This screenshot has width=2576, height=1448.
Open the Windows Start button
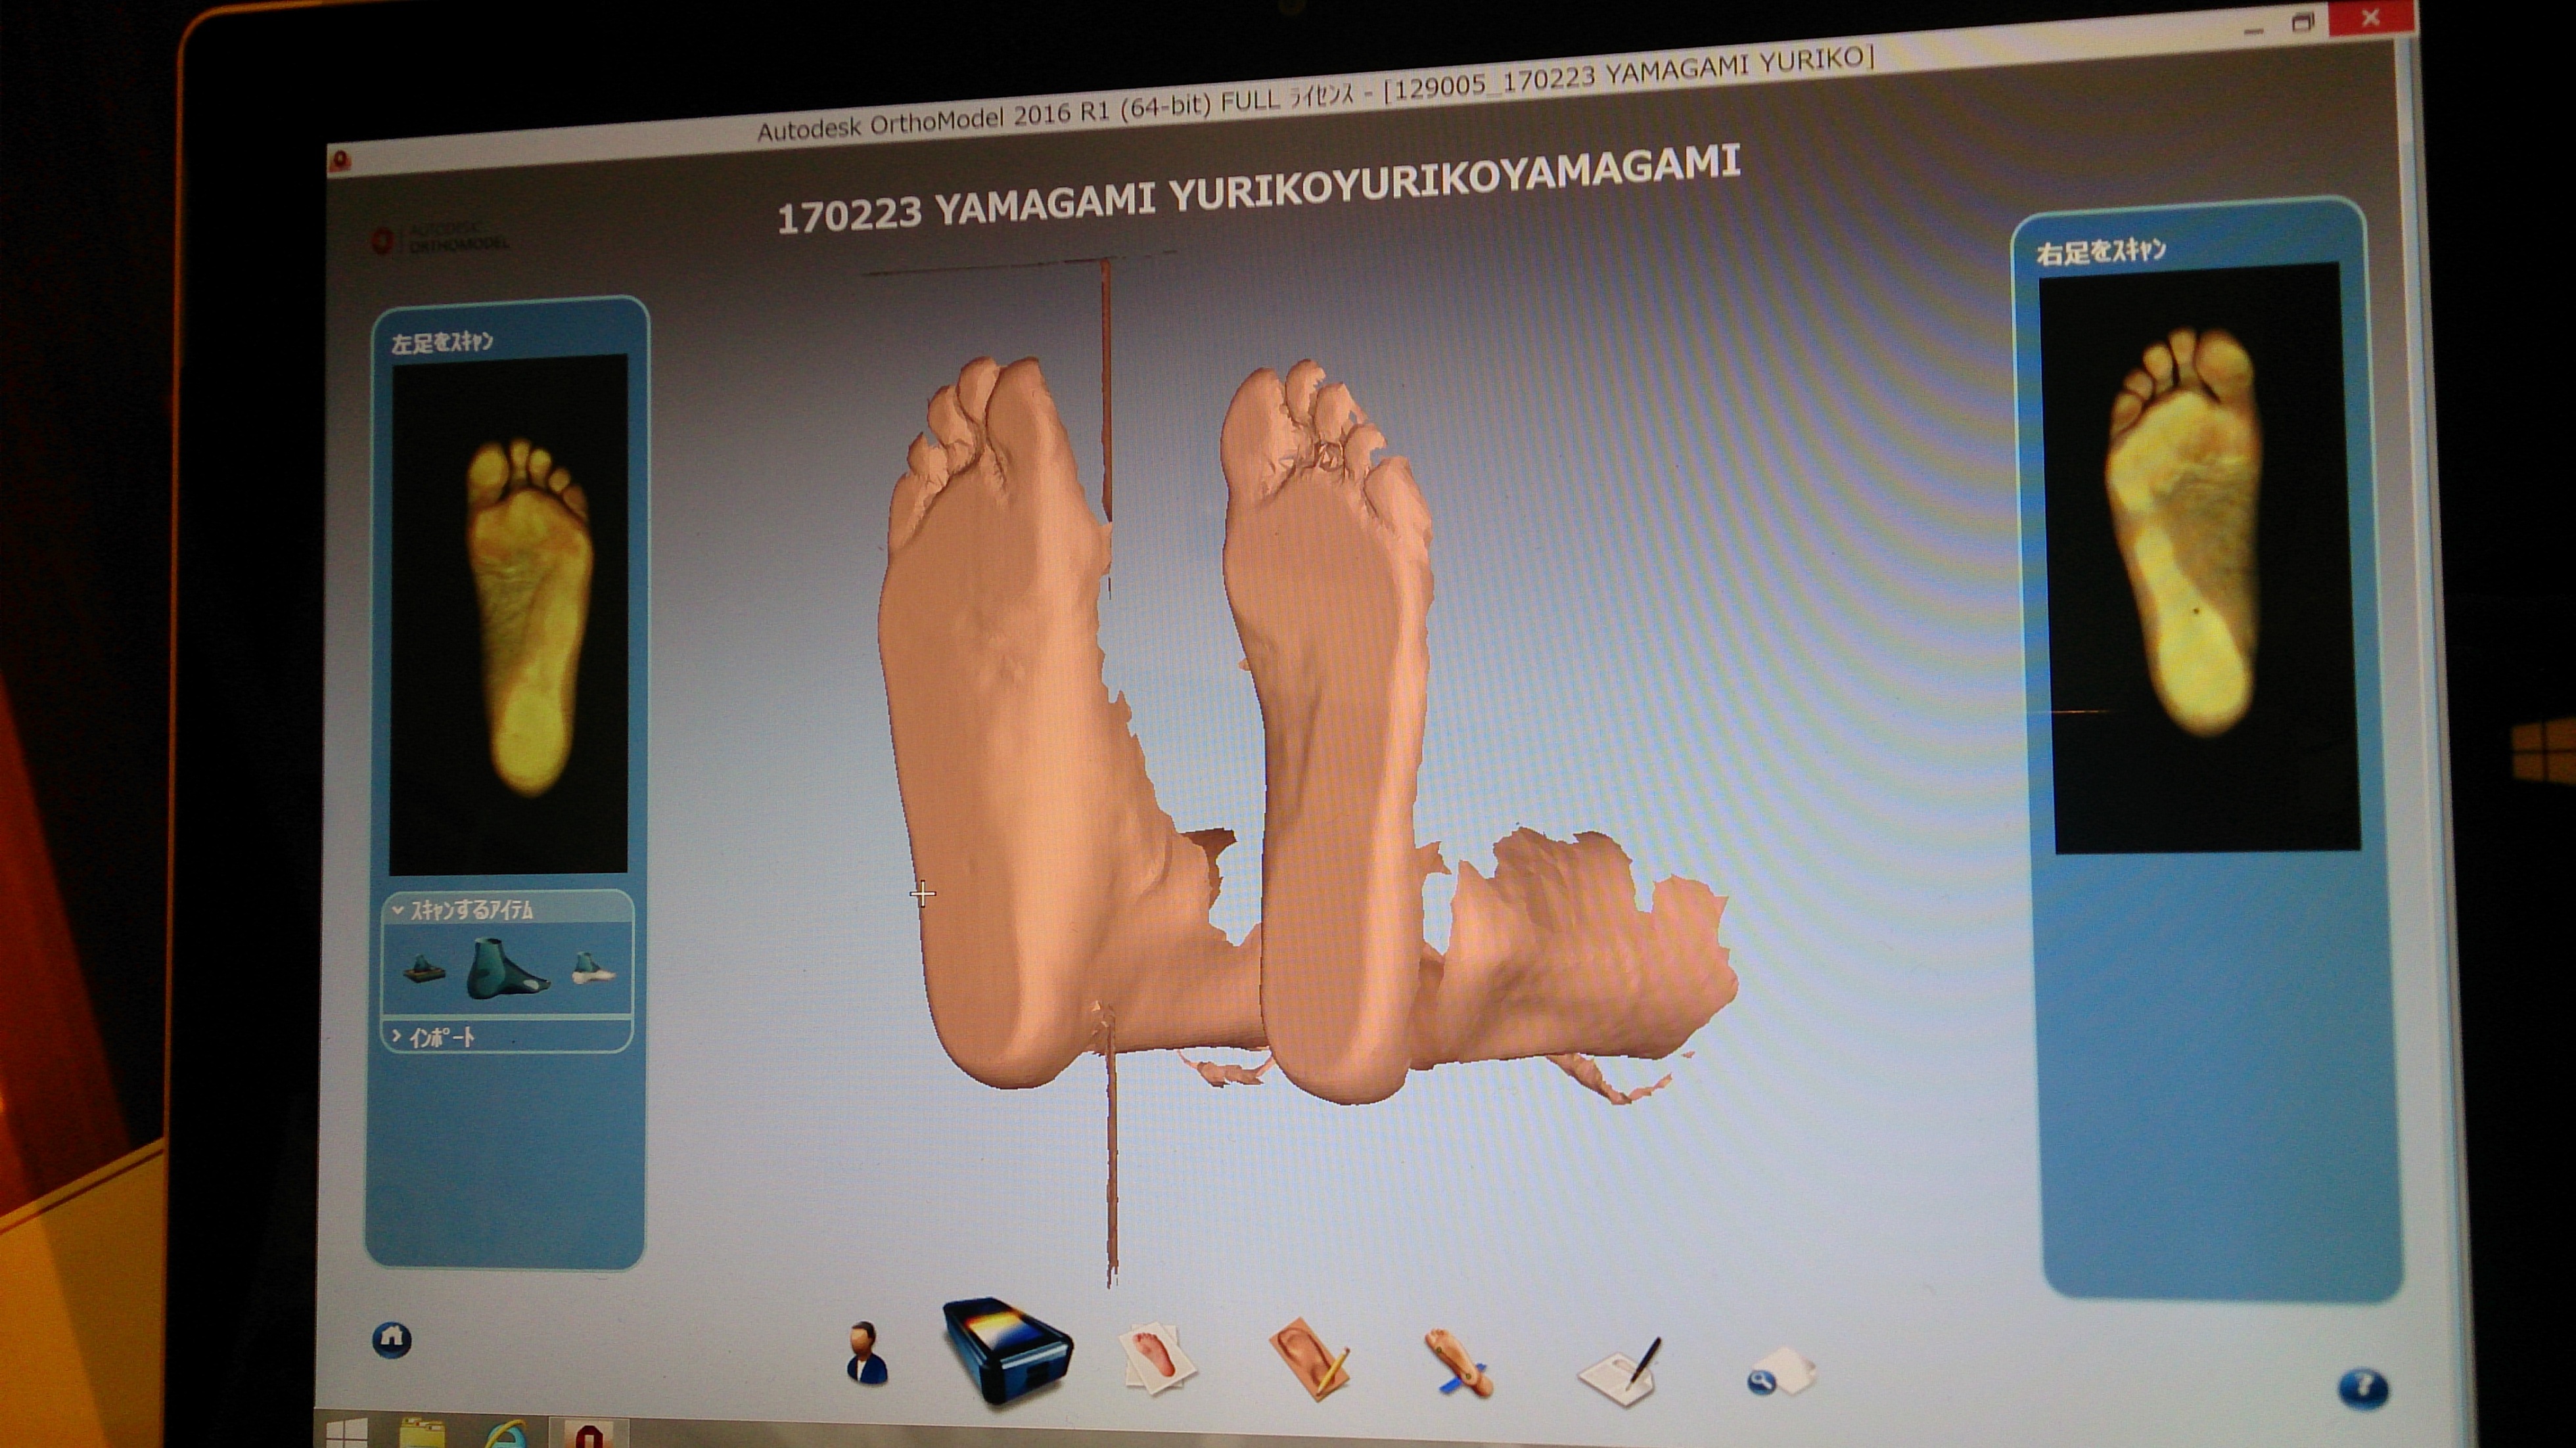tap(347, 1434)
